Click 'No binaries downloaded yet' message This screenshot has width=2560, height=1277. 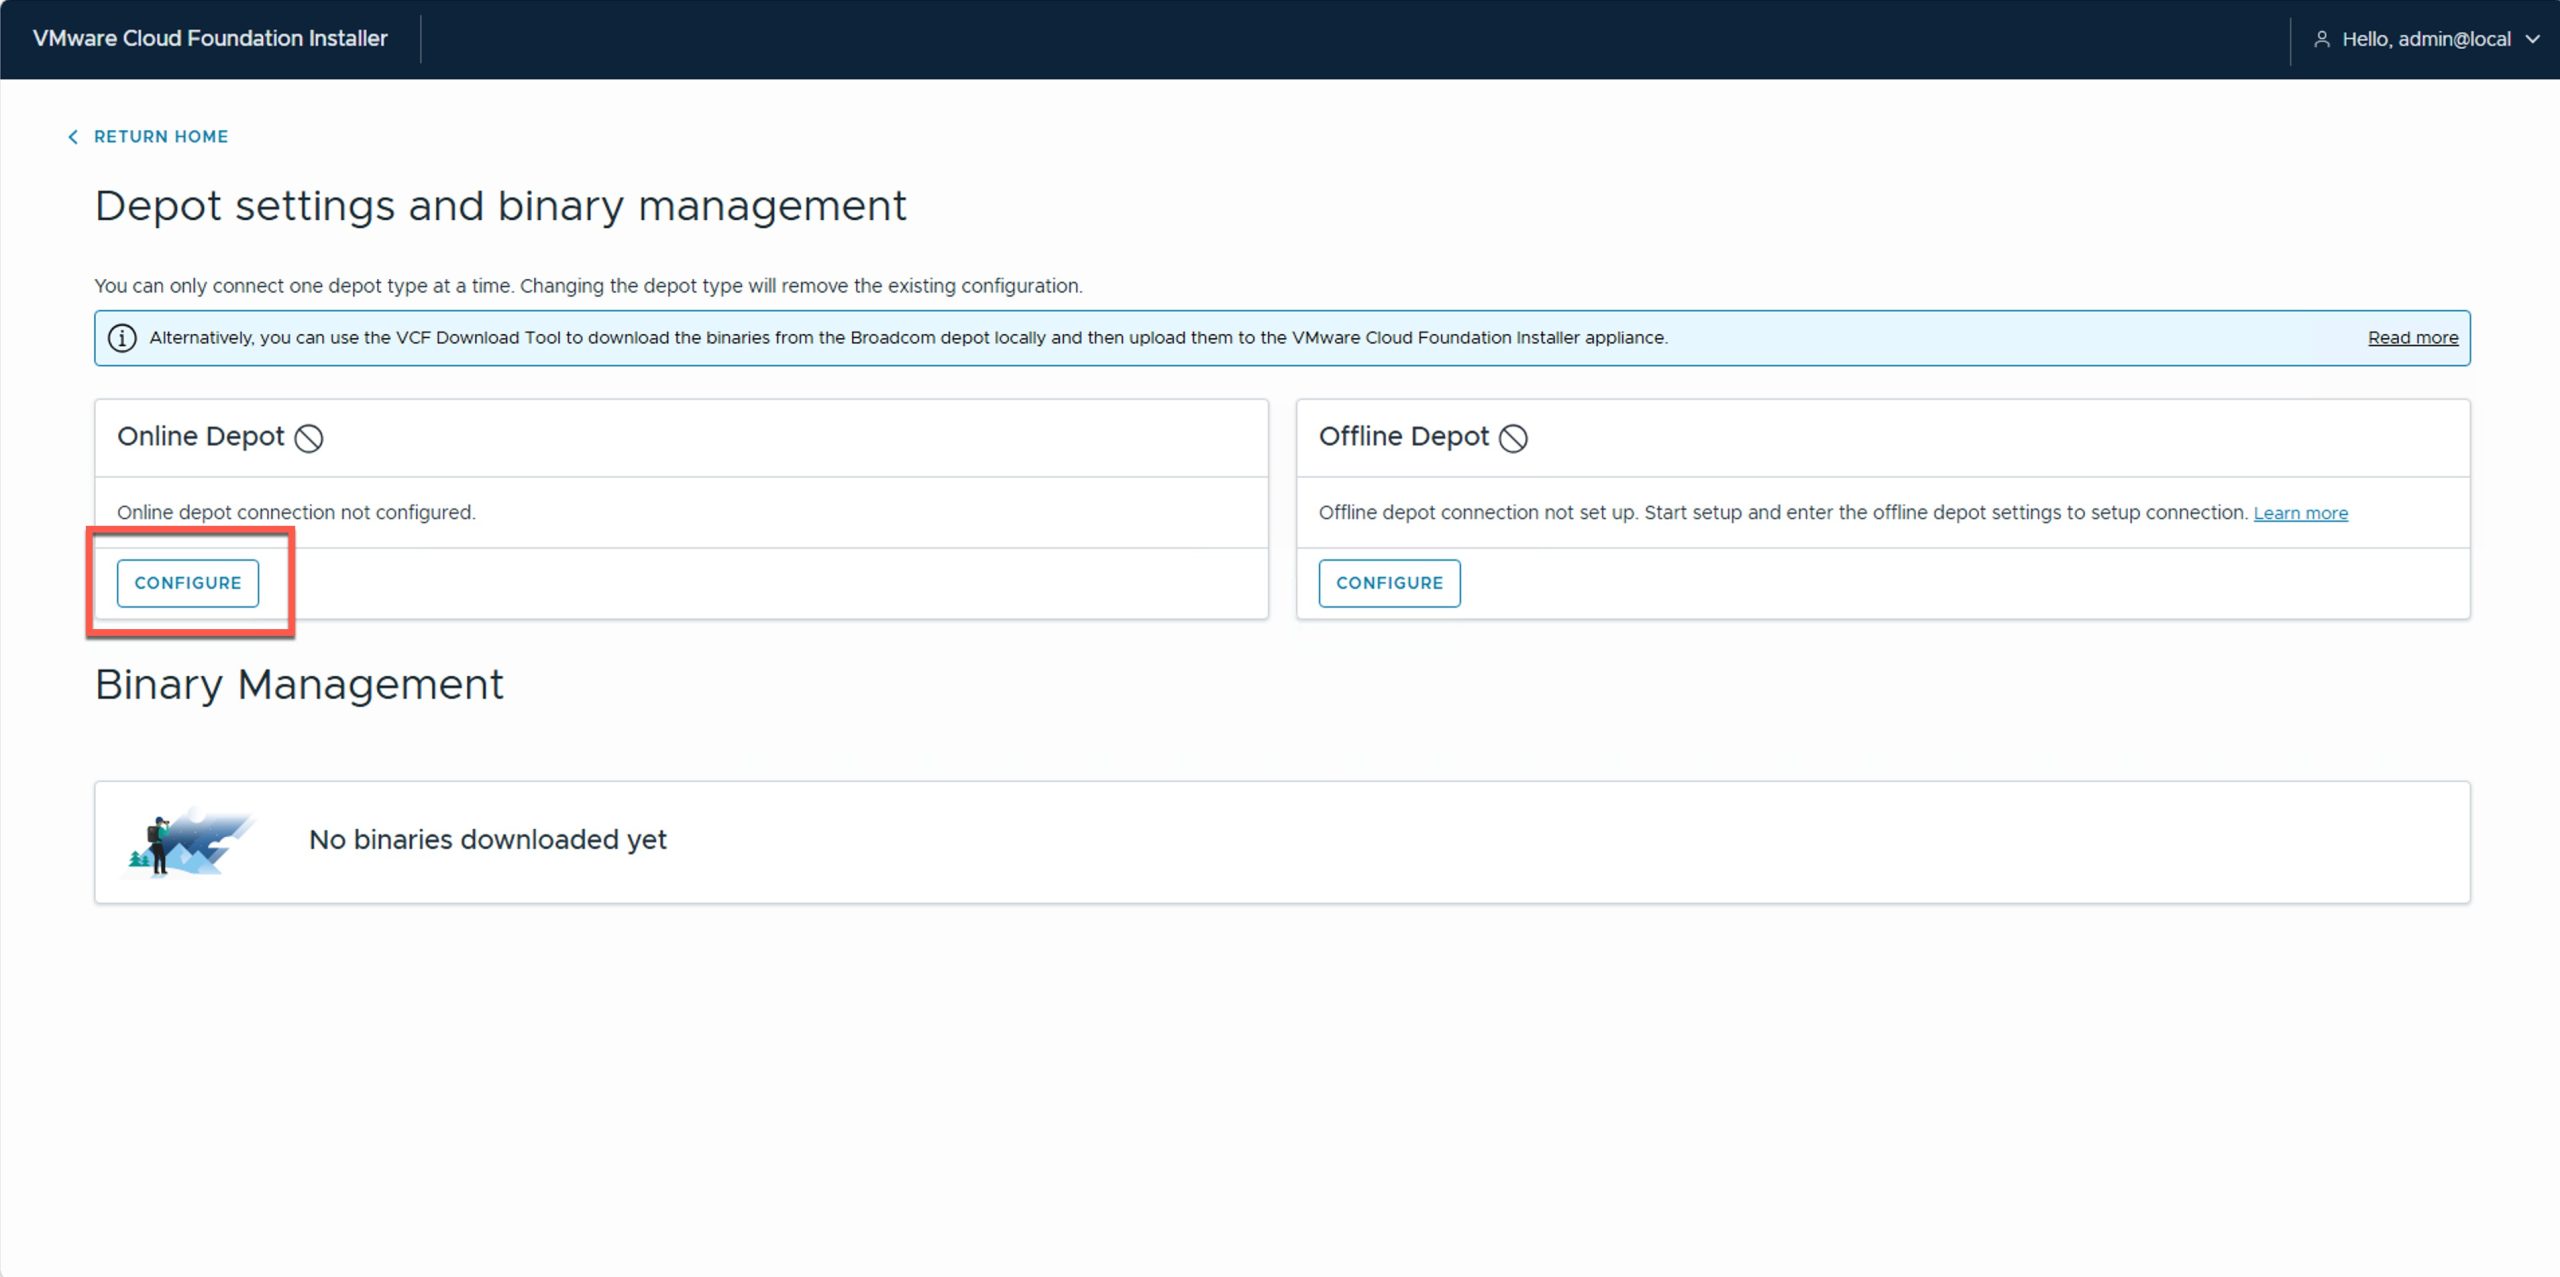click(x=488, y=840)
